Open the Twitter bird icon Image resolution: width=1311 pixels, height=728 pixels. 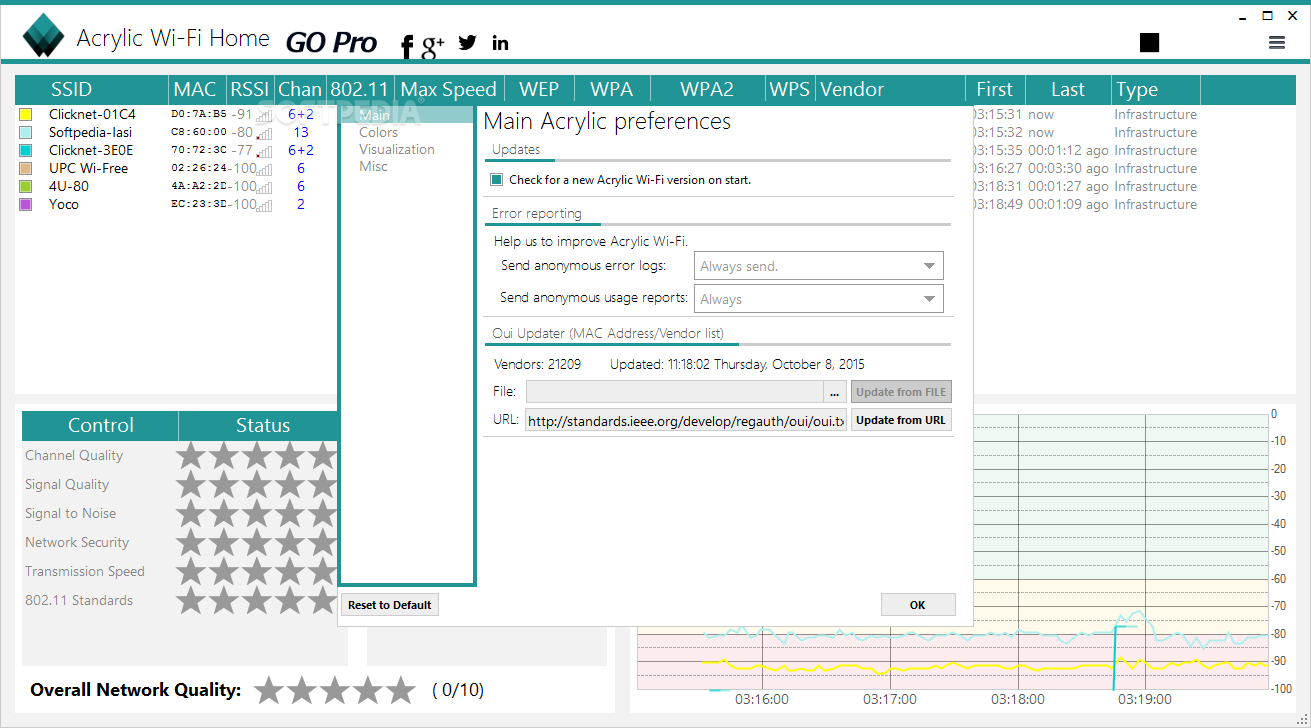(467, 42)
